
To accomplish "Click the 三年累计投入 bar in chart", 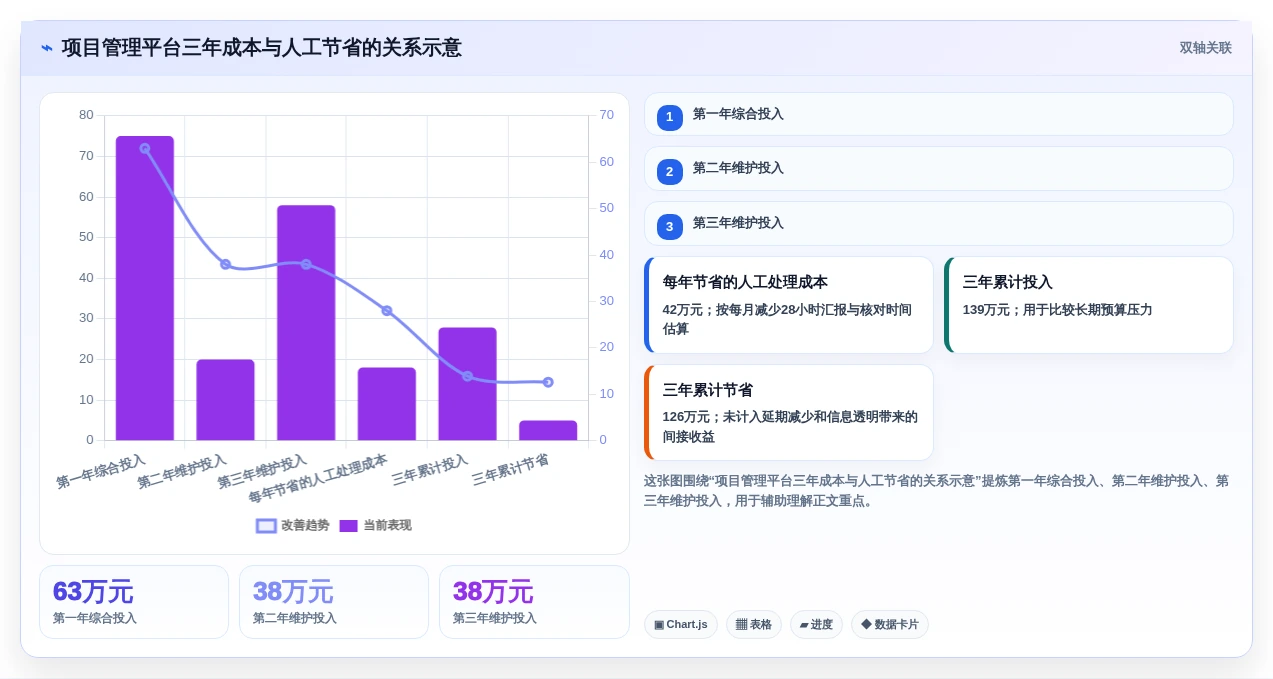I will pos(467,384).
